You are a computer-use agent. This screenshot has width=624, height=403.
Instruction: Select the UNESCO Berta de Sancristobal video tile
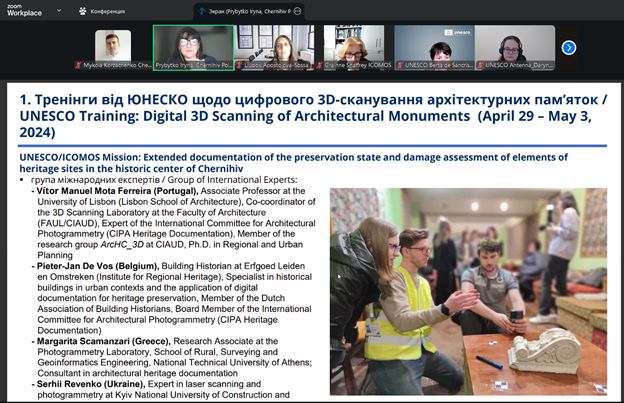pyautogui.click(x=434, y=46)
